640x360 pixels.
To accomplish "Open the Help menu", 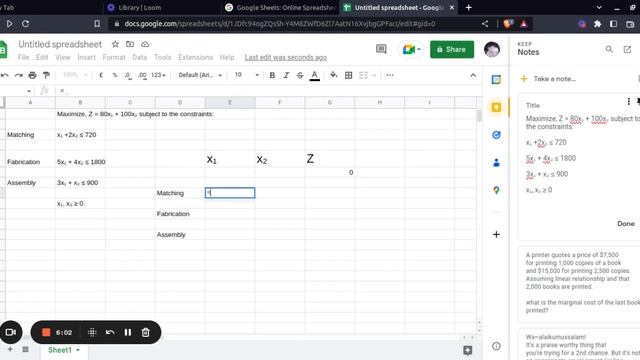I will pos(227,57).
